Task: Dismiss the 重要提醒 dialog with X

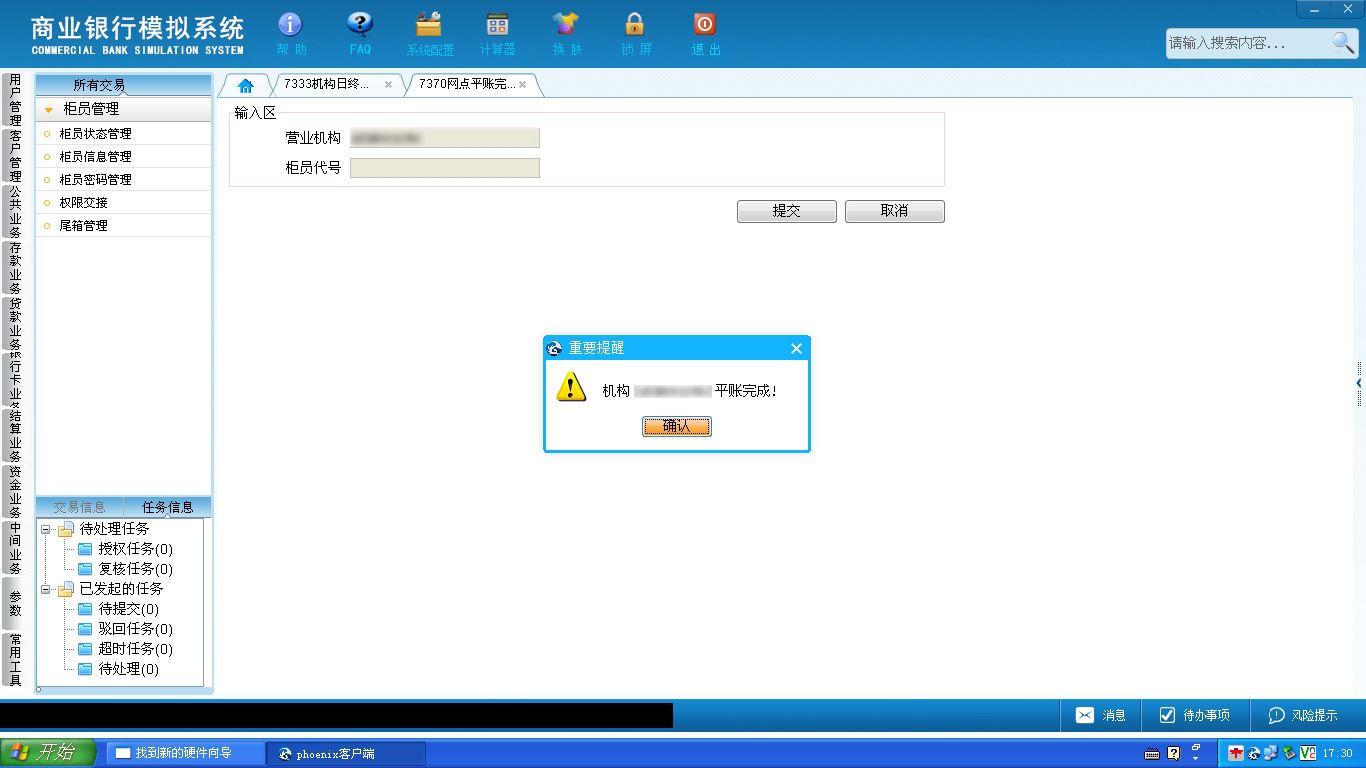Action: [796, 348]
